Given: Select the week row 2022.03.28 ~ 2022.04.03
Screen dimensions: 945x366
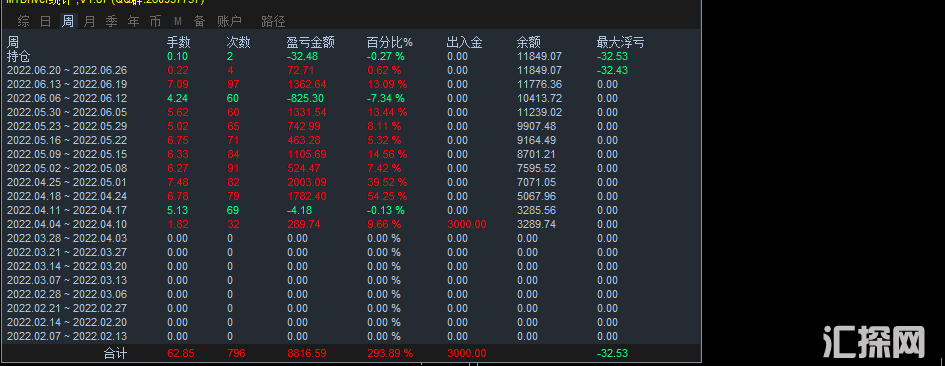Looking at the screenshot, I should pyautogui.click(x=67, y=238).
